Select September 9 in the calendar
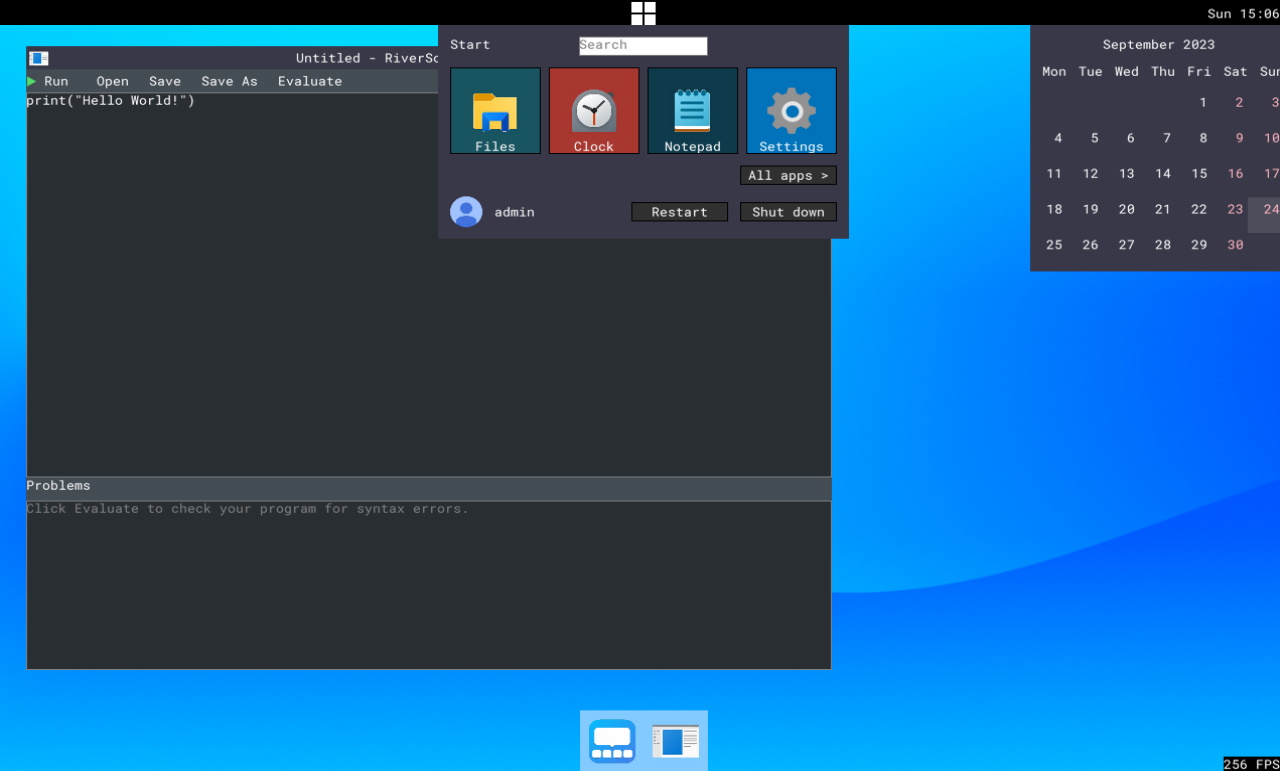 coord(1239,138)
